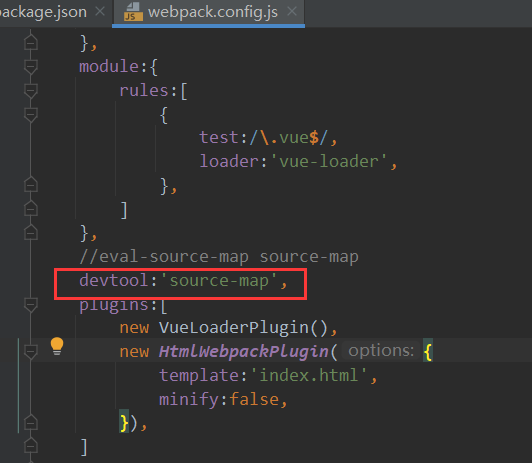The height and width of the screenshot is (463, 532).
Task: Click the 'index.html' template string
Action: 309,375
